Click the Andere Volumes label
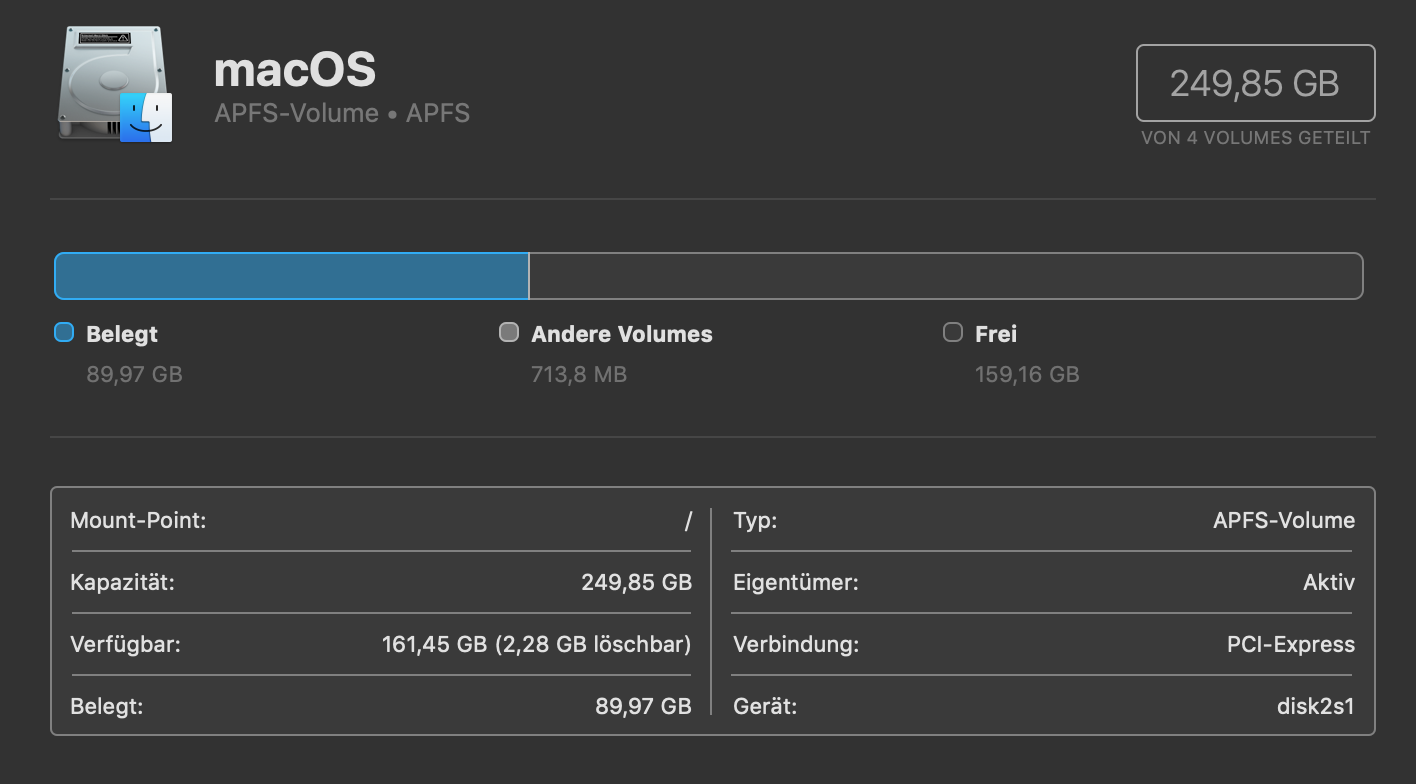Screen dimensions: 1416x784 621,334
